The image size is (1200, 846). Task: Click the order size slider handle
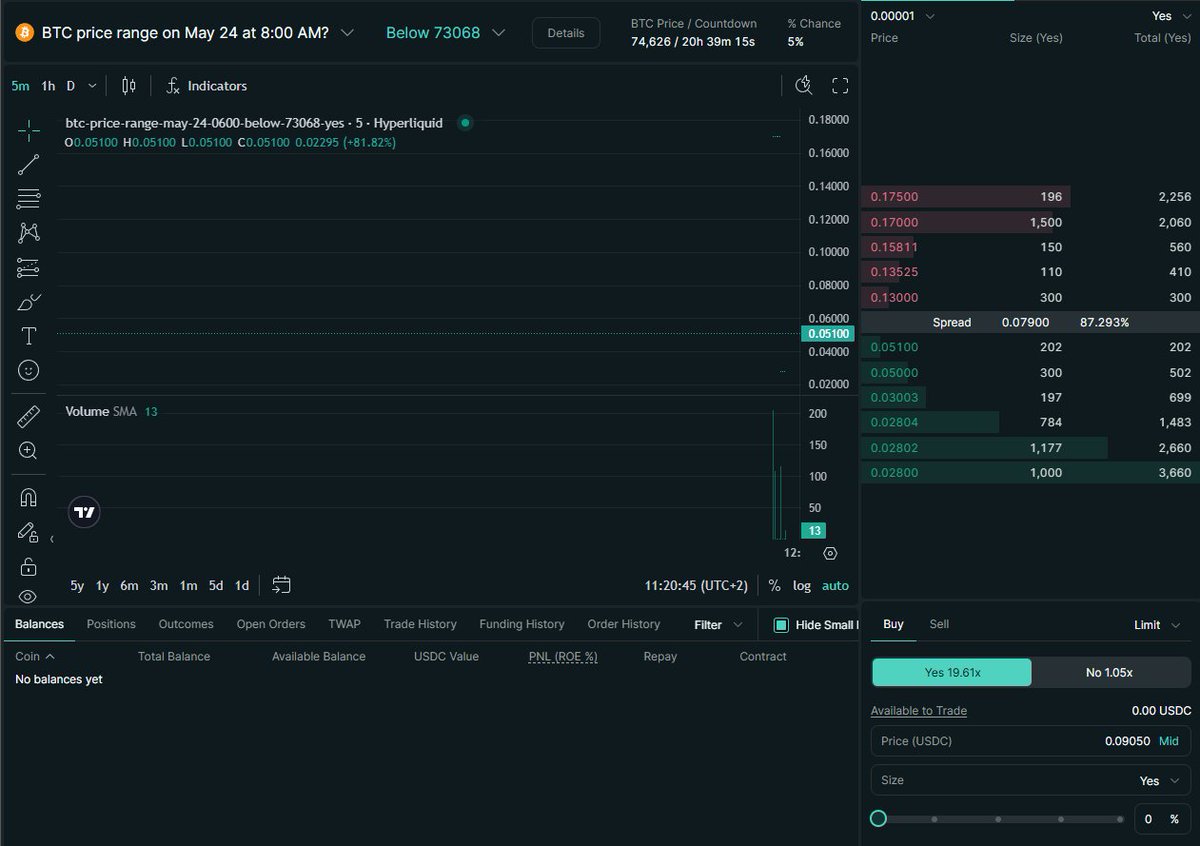pos(878,819)
